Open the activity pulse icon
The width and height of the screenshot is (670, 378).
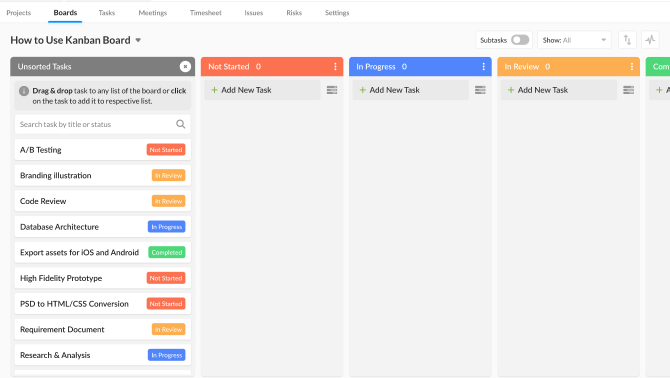pos(650,40)
